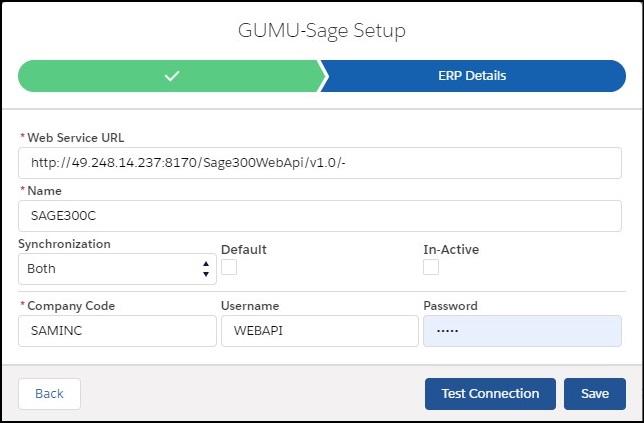Click the Test Connection button
644x423 pixels.
[490, 394]
